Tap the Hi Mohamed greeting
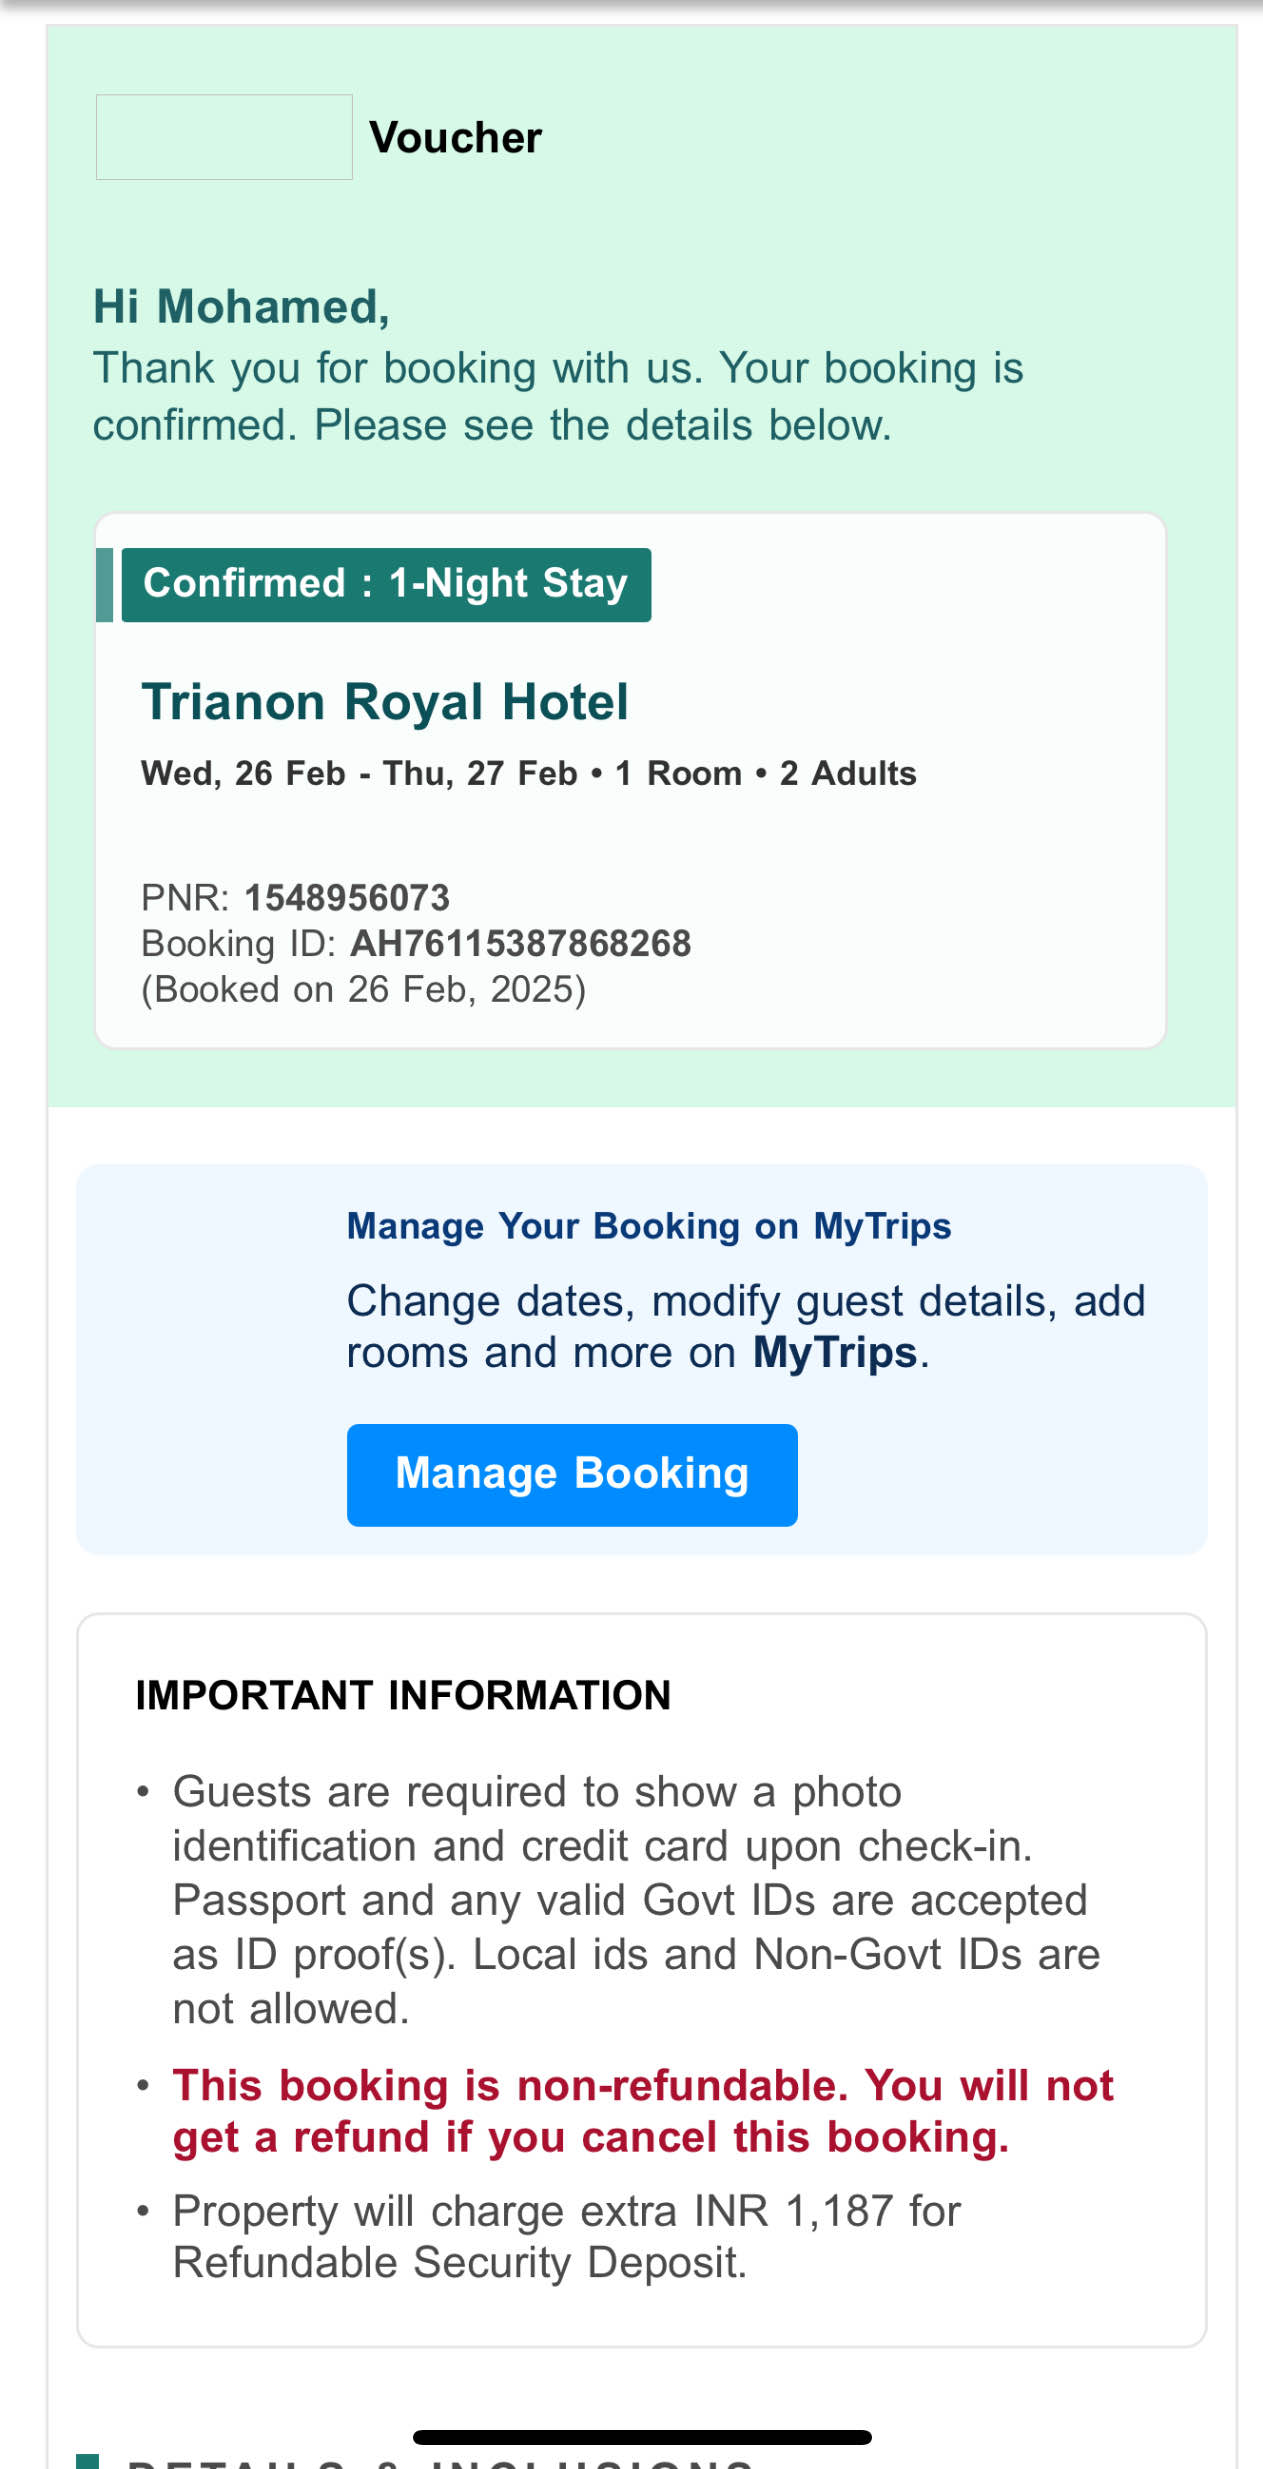Image resolution: width=1263 pixels, height=2469 pixels. (x=241, y=307)
